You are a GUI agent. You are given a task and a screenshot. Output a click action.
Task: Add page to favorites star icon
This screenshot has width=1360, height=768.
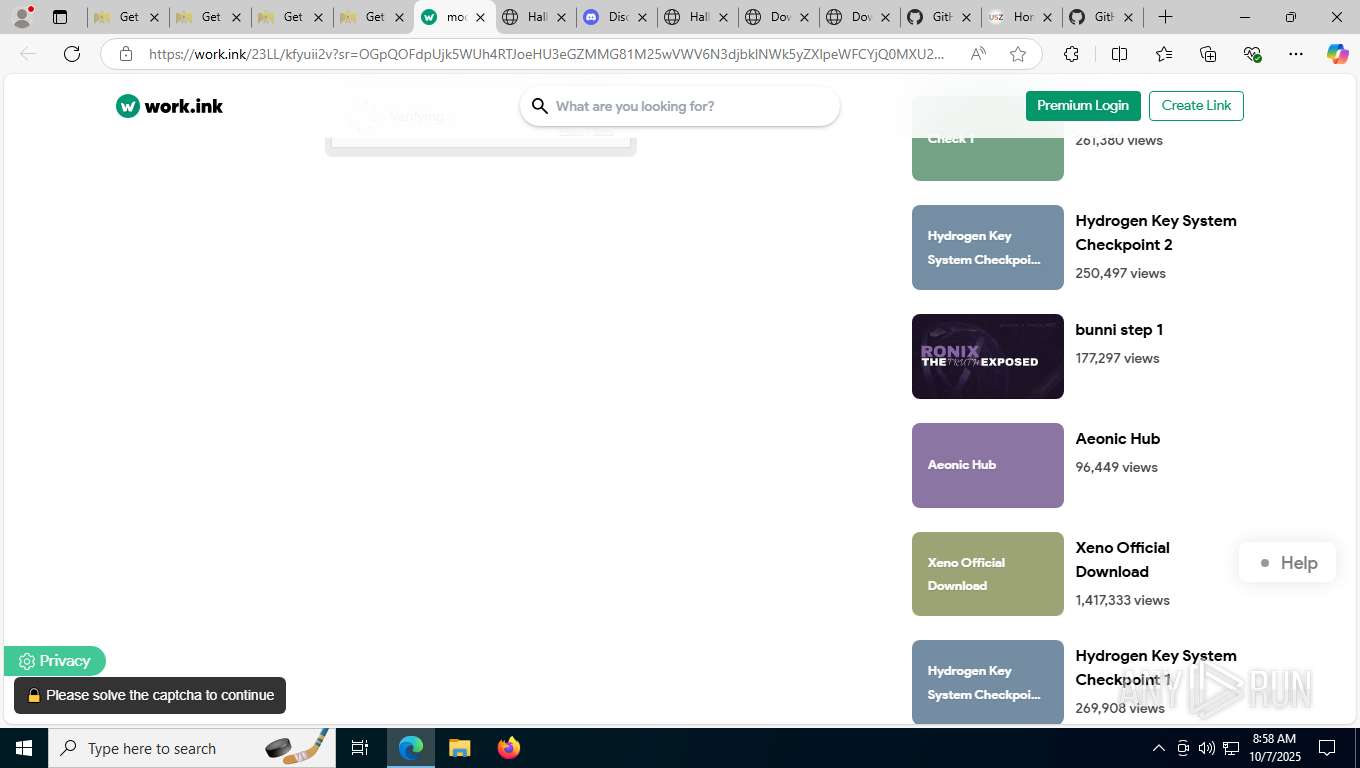pos(1018,54)
